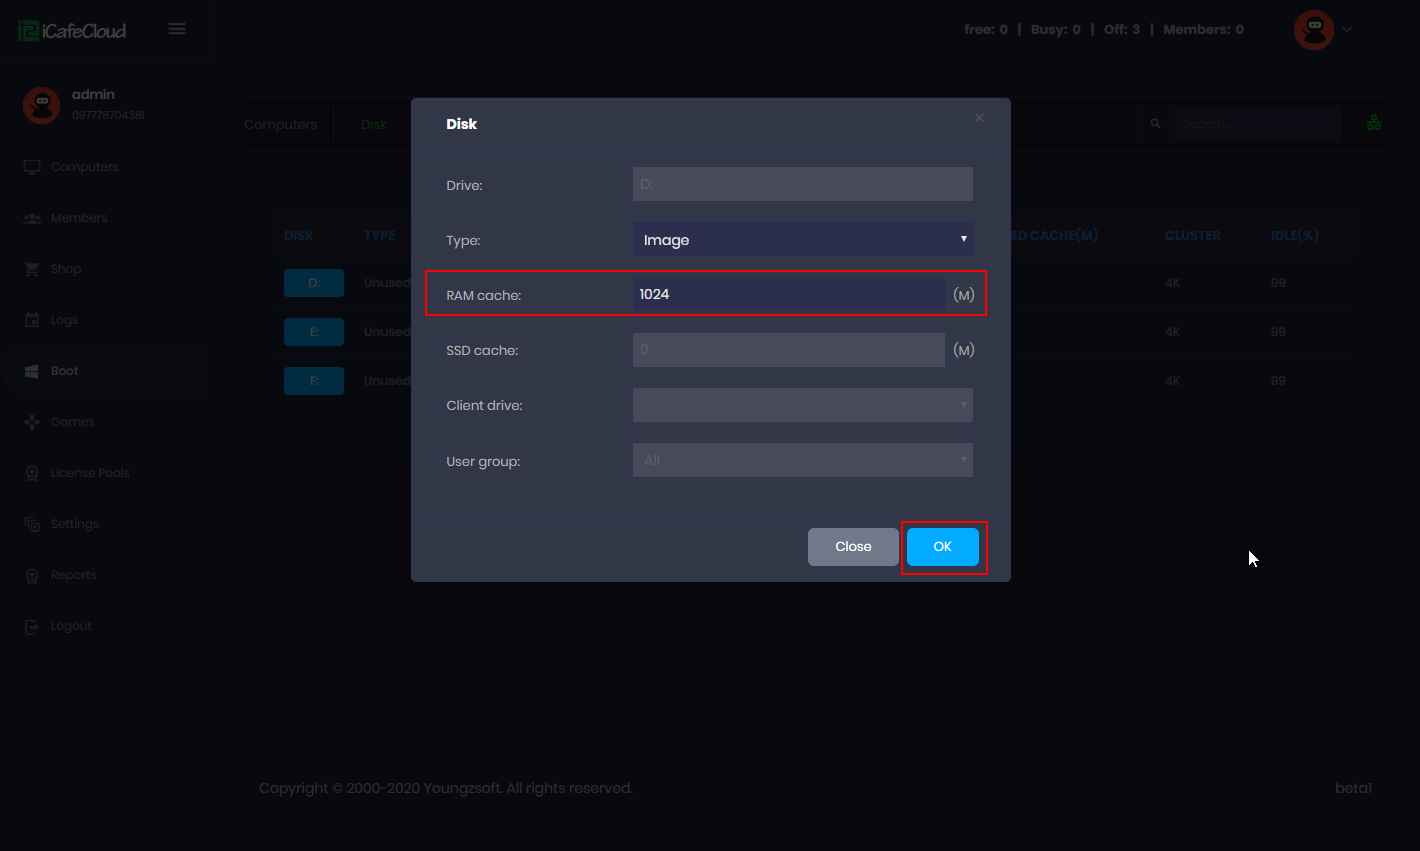Open the Members sidebar item
Screen dimensions: 1420x851
[x=78, y=218]
